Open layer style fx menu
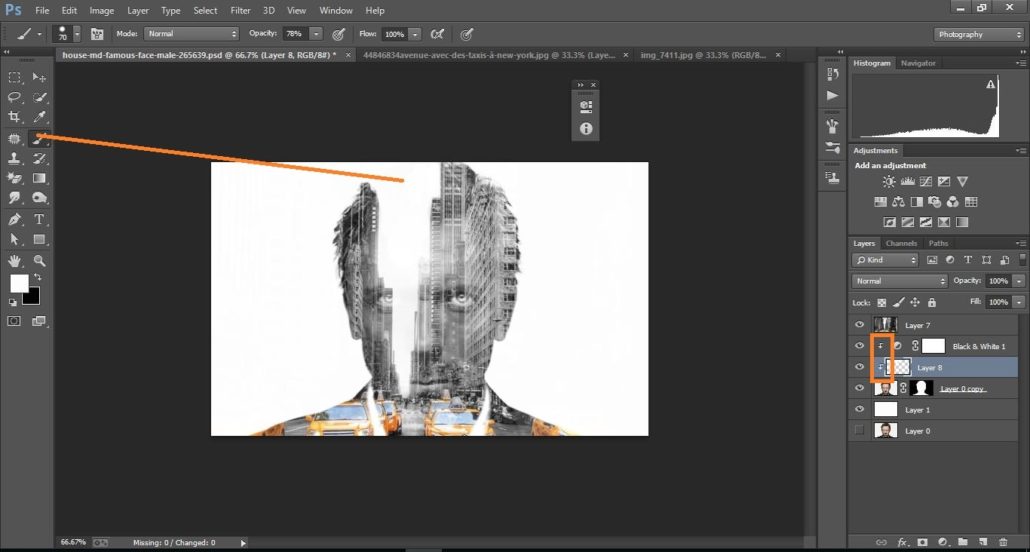1030x552 pixels. click(x=902, y=542)
